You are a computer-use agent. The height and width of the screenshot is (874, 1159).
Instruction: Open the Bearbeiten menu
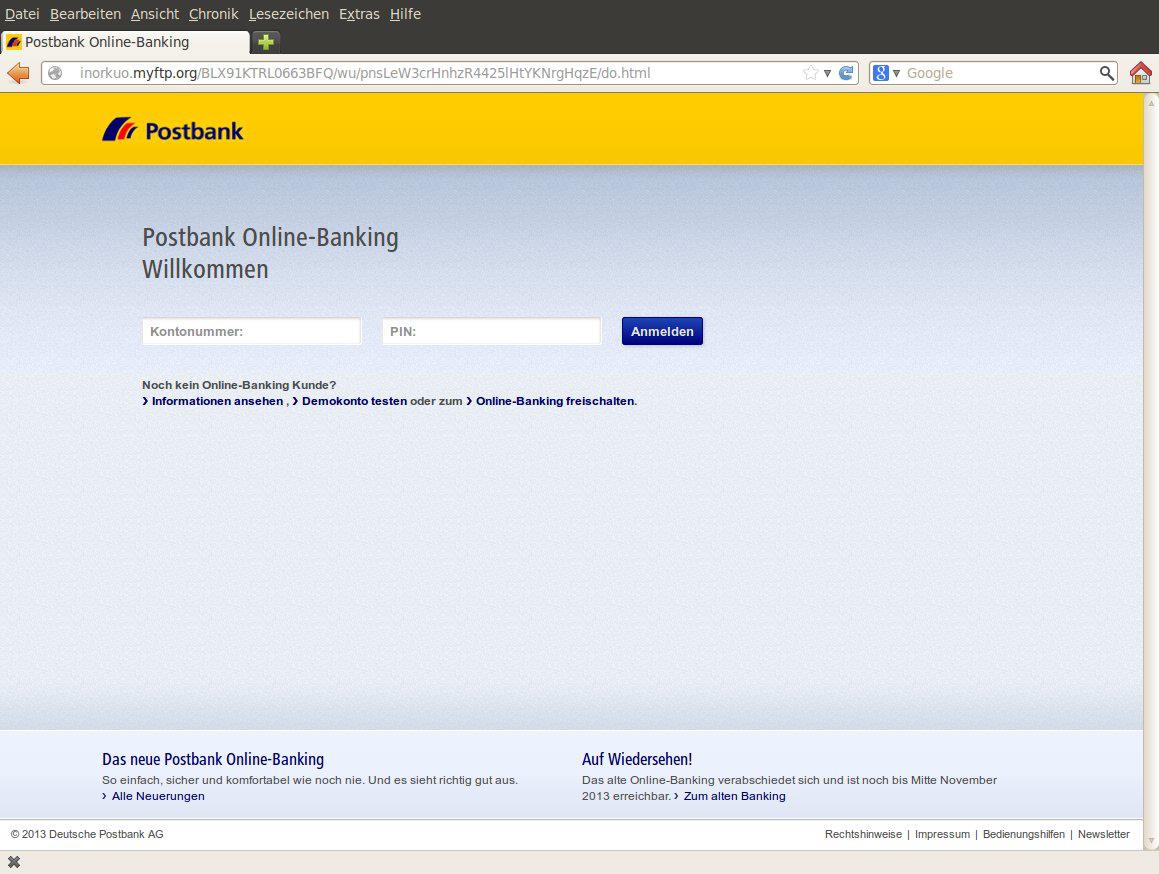pyautogui.click(x=85, y=14)
